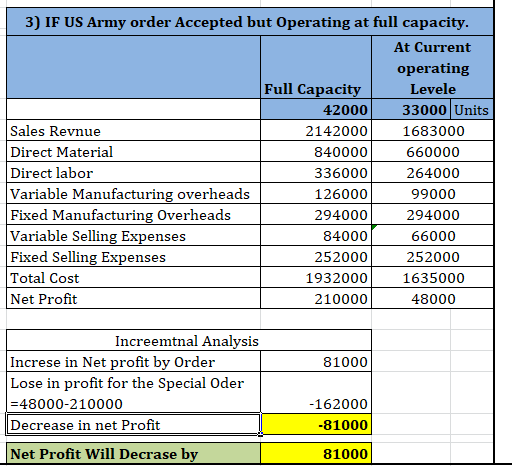Click Direct Material value 840000
The height and width of the screenshot is (466, 512).
point(316,151)
